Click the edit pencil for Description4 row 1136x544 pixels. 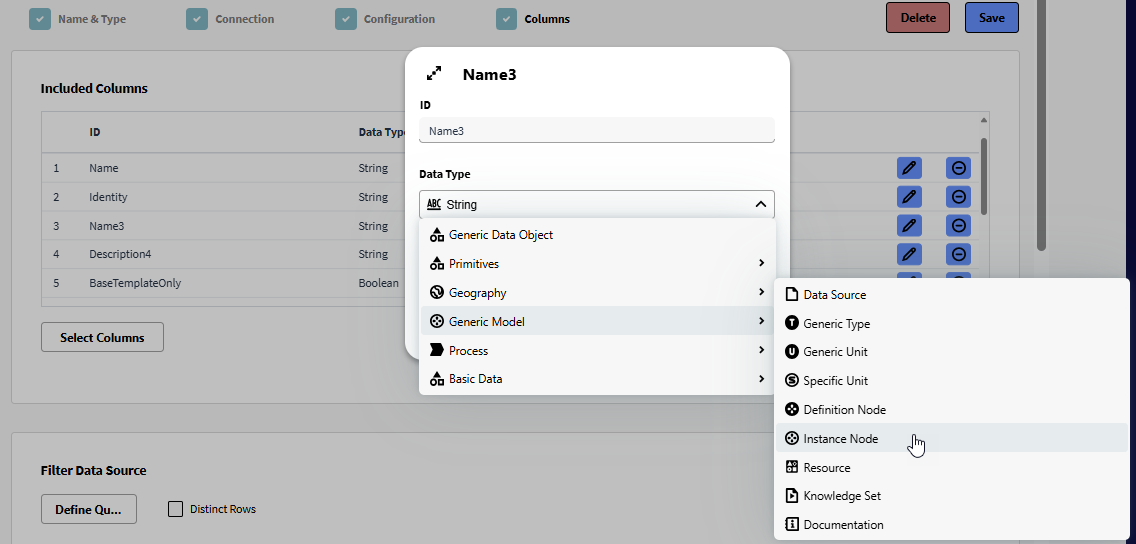click(908, 254)
